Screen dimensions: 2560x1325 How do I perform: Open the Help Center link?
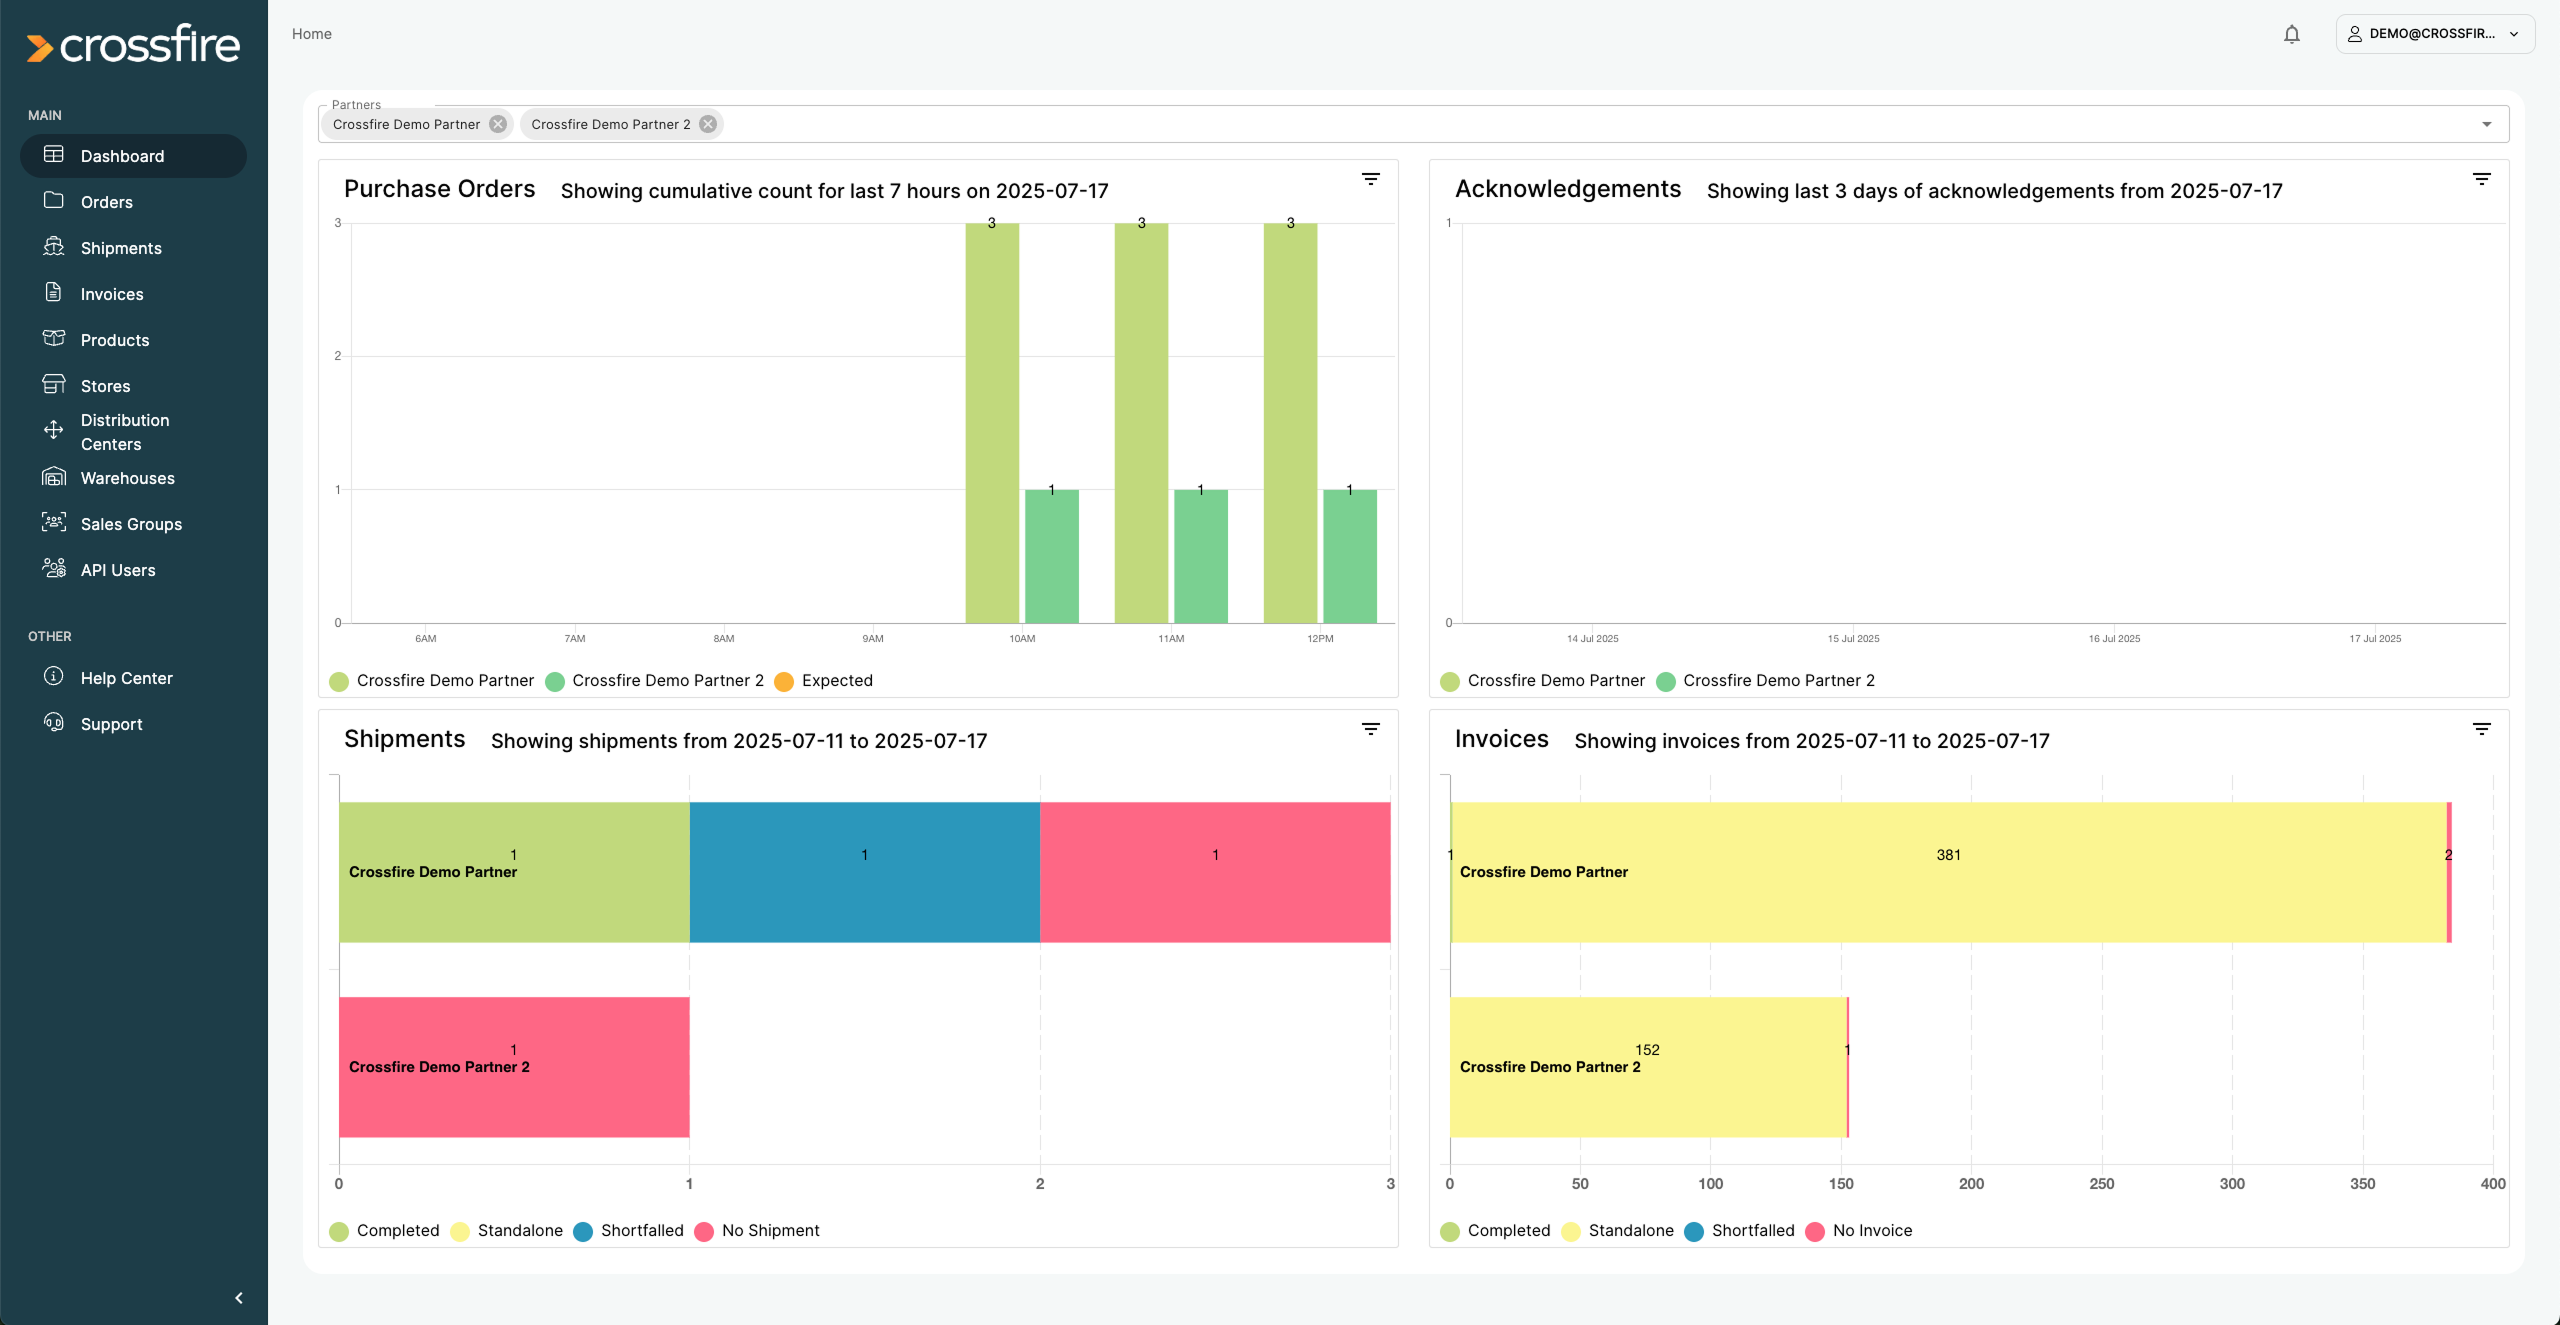coord(127,678)
